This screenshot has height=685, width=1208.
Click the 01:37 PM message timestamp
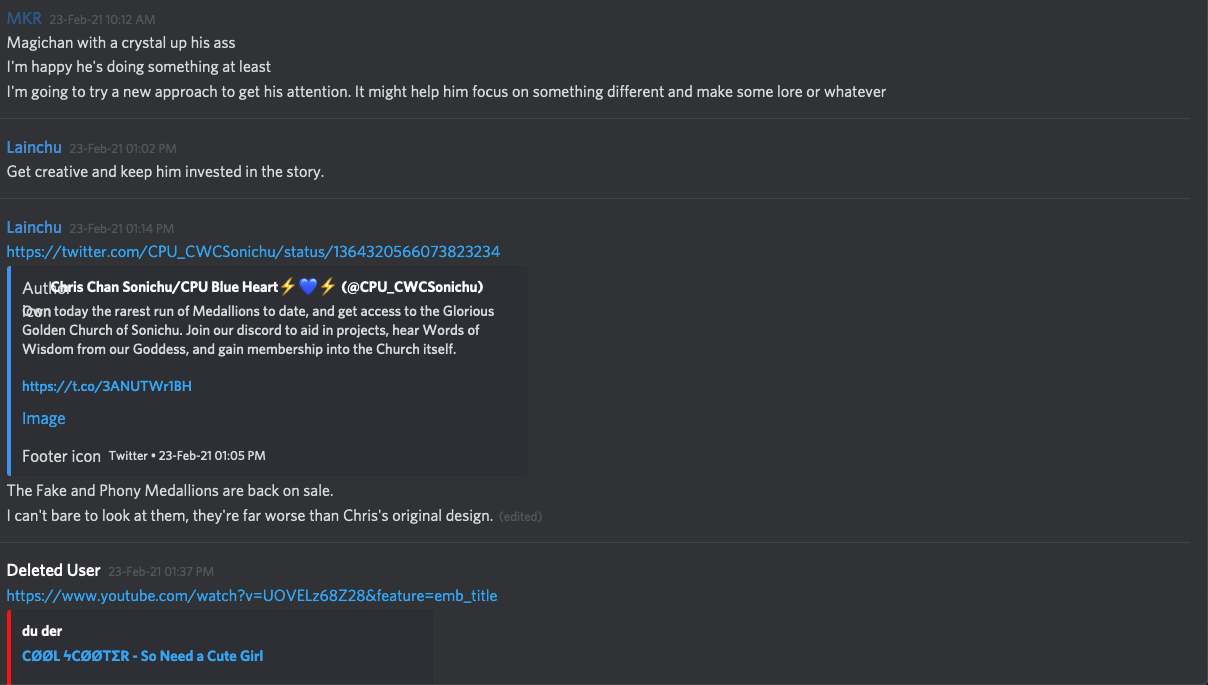[x=160, y=571]
